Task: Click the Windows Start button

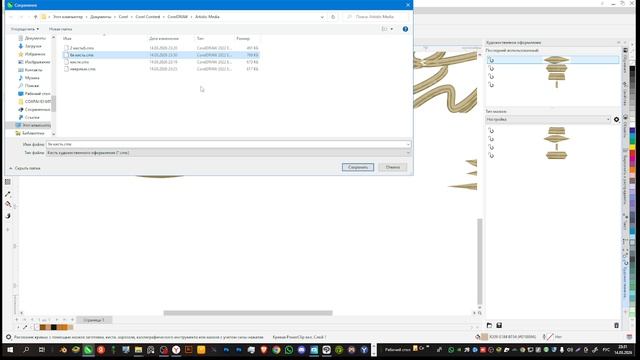Action: click(10, 350)
